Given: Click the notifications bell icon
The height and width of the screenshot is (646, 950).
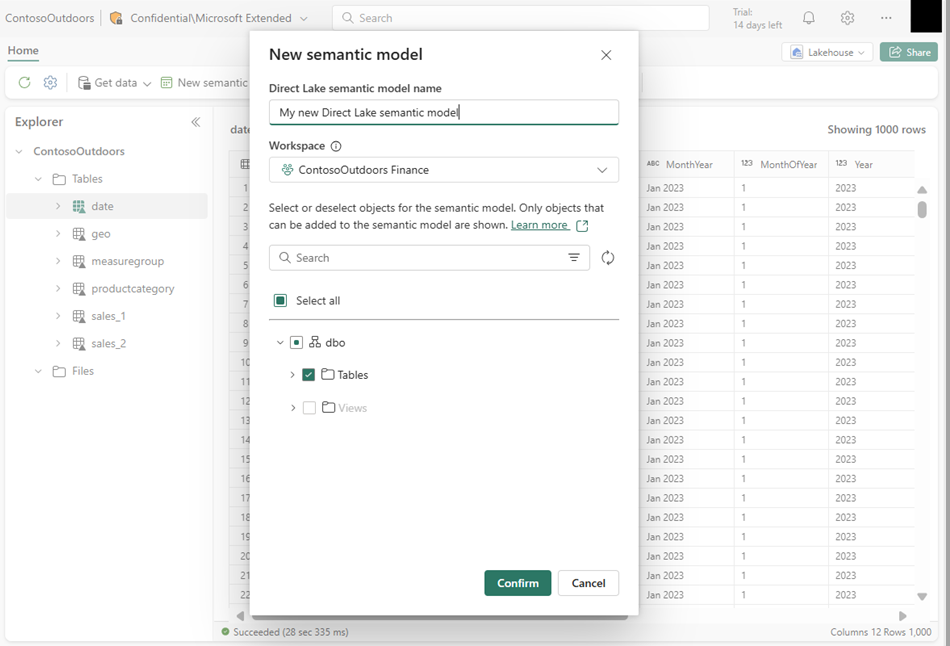Looking at the screenshot, I should point(809,18).
